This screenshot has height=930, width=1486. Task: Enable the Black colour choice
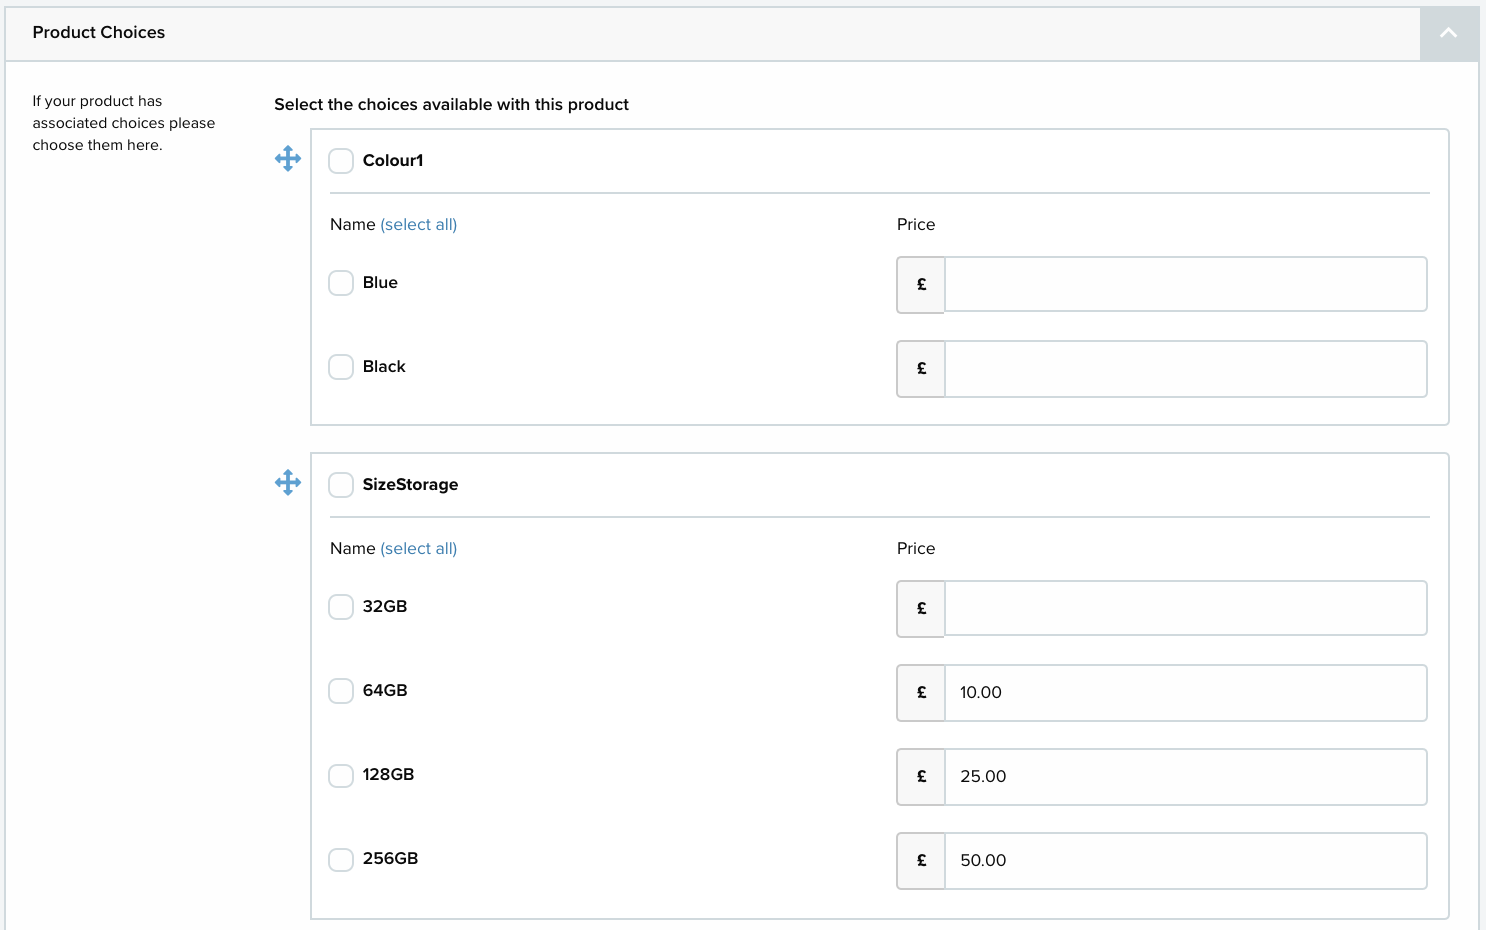(x=341, y=367)
